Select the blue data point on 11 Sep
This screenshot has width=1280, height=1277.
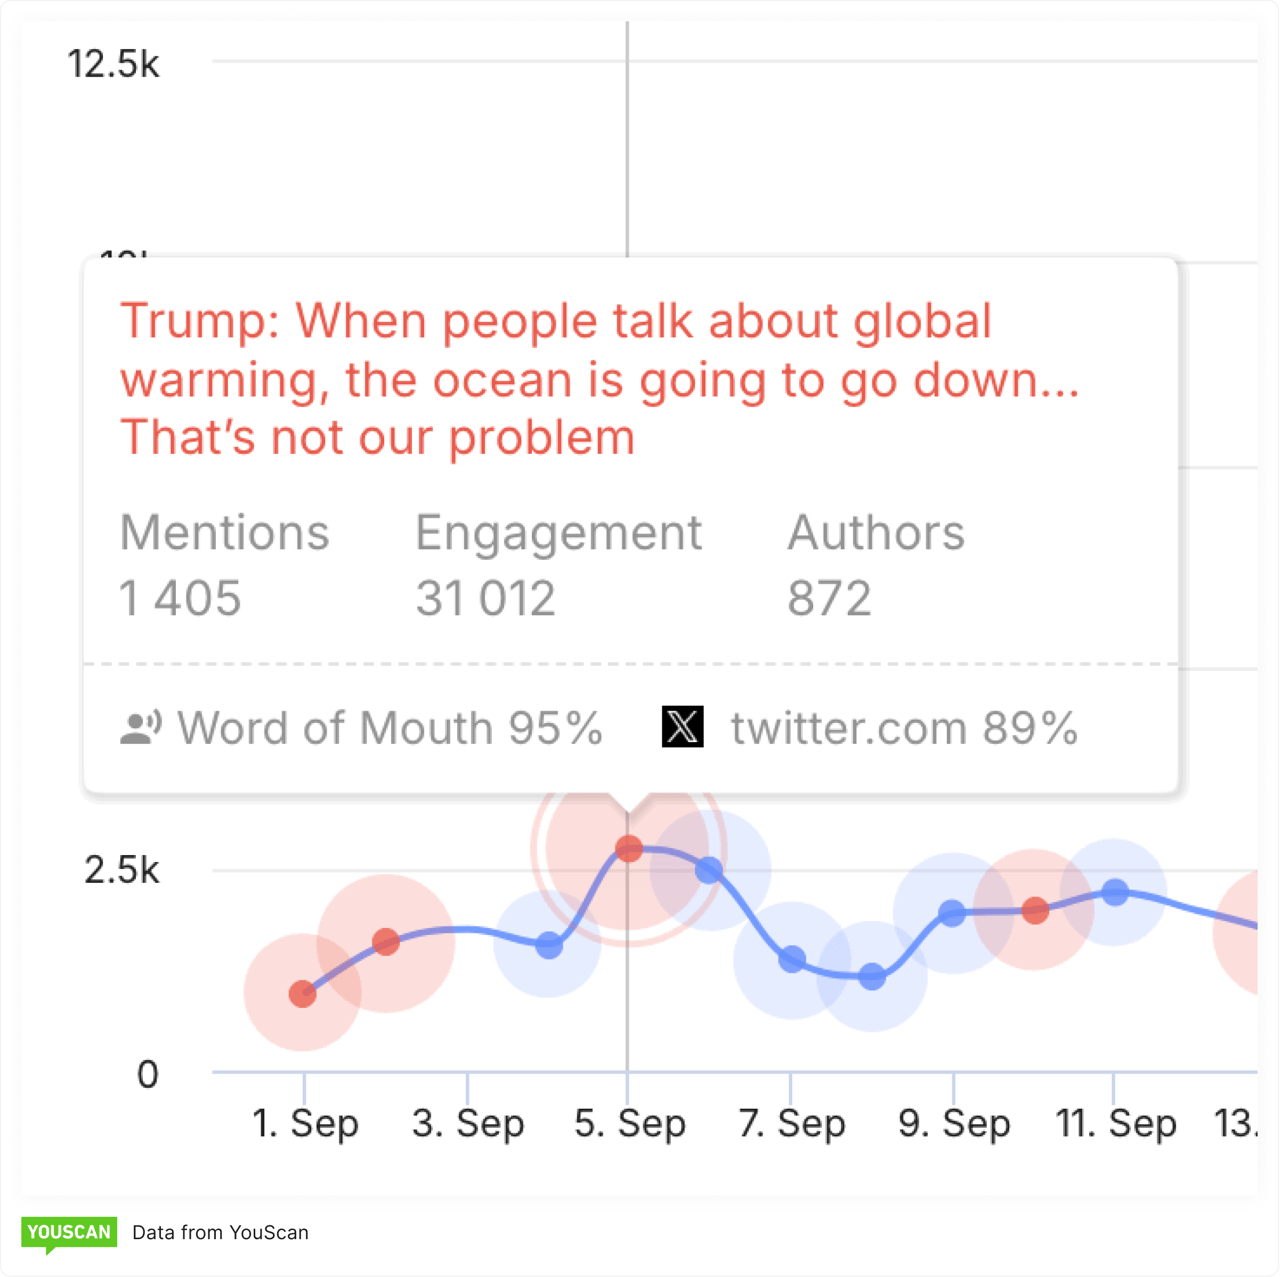[1115, 892]
